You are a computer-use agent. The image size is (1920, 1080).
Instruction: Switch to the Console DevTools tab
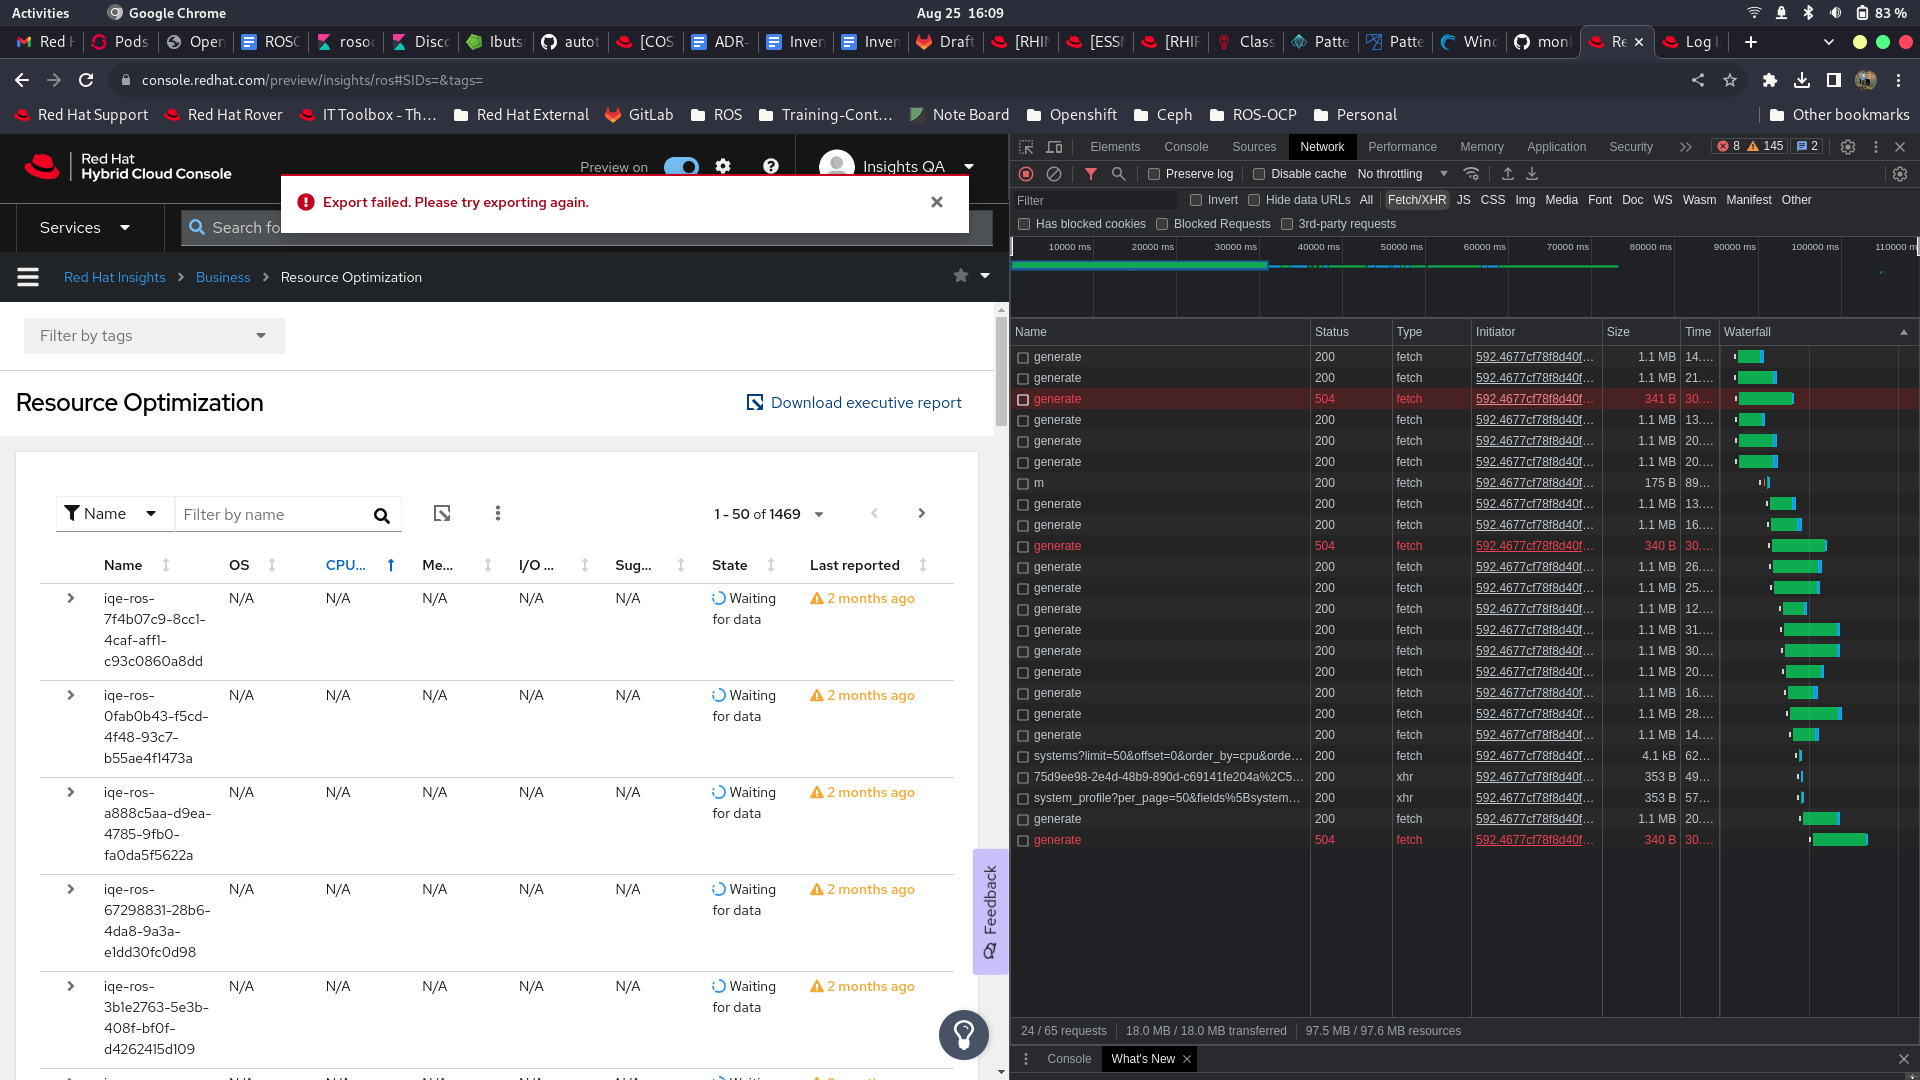1185,147
